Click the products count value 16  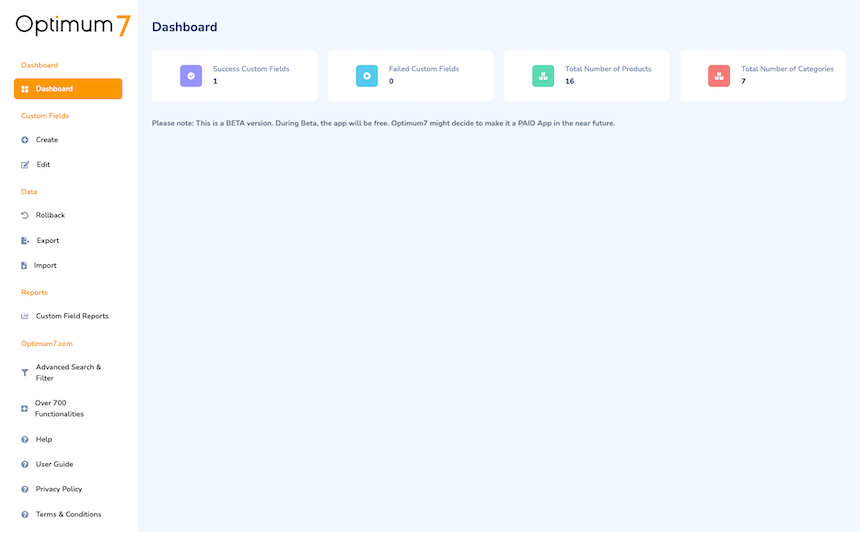(x=570, y=81)
